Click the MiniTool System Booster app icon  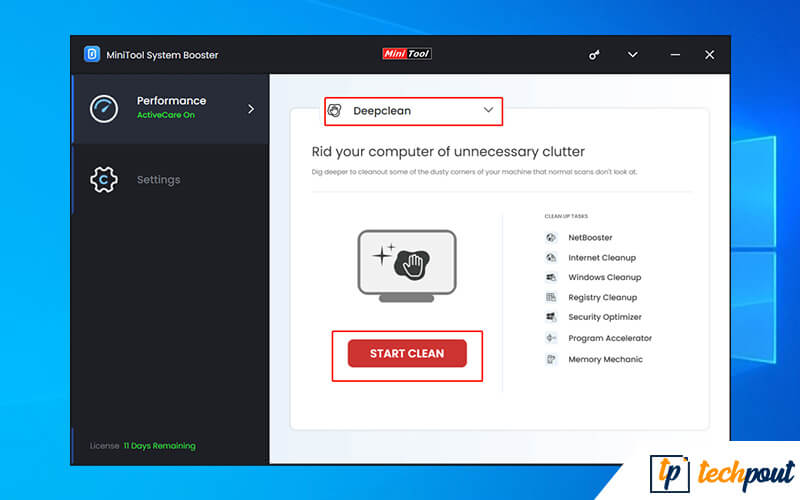tap(92, 54)
